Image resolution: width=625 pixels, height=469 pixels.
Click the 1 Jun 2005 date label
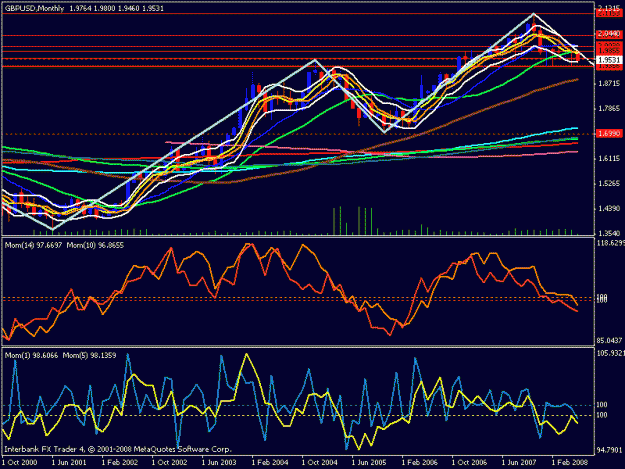coord(369,463)
